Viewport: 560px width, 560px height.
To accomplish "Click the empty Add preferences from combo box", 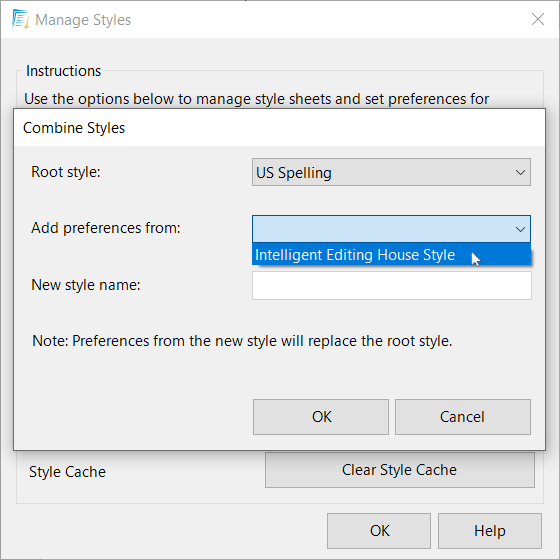I will [391, 229].
